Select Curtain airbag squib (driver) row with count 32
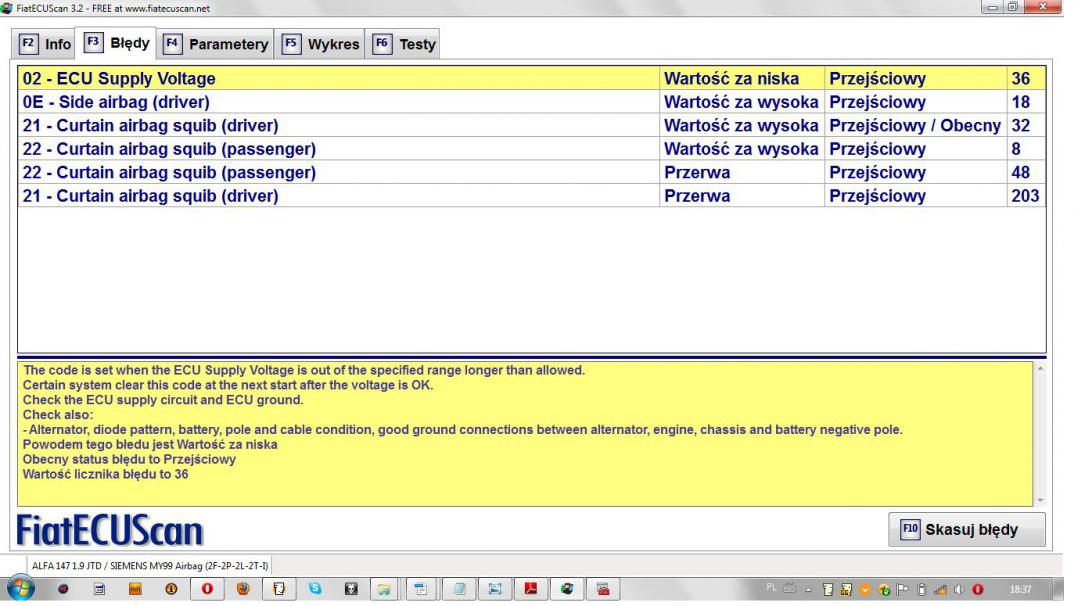The image size is (1074, 606). pos(532,125)
